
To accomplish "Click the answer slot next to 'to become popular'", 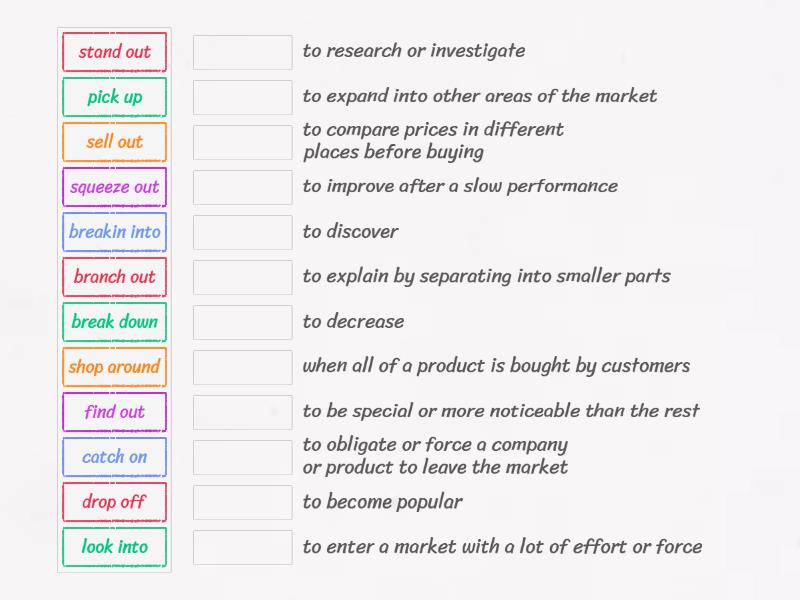I will (x=242, y=502).
